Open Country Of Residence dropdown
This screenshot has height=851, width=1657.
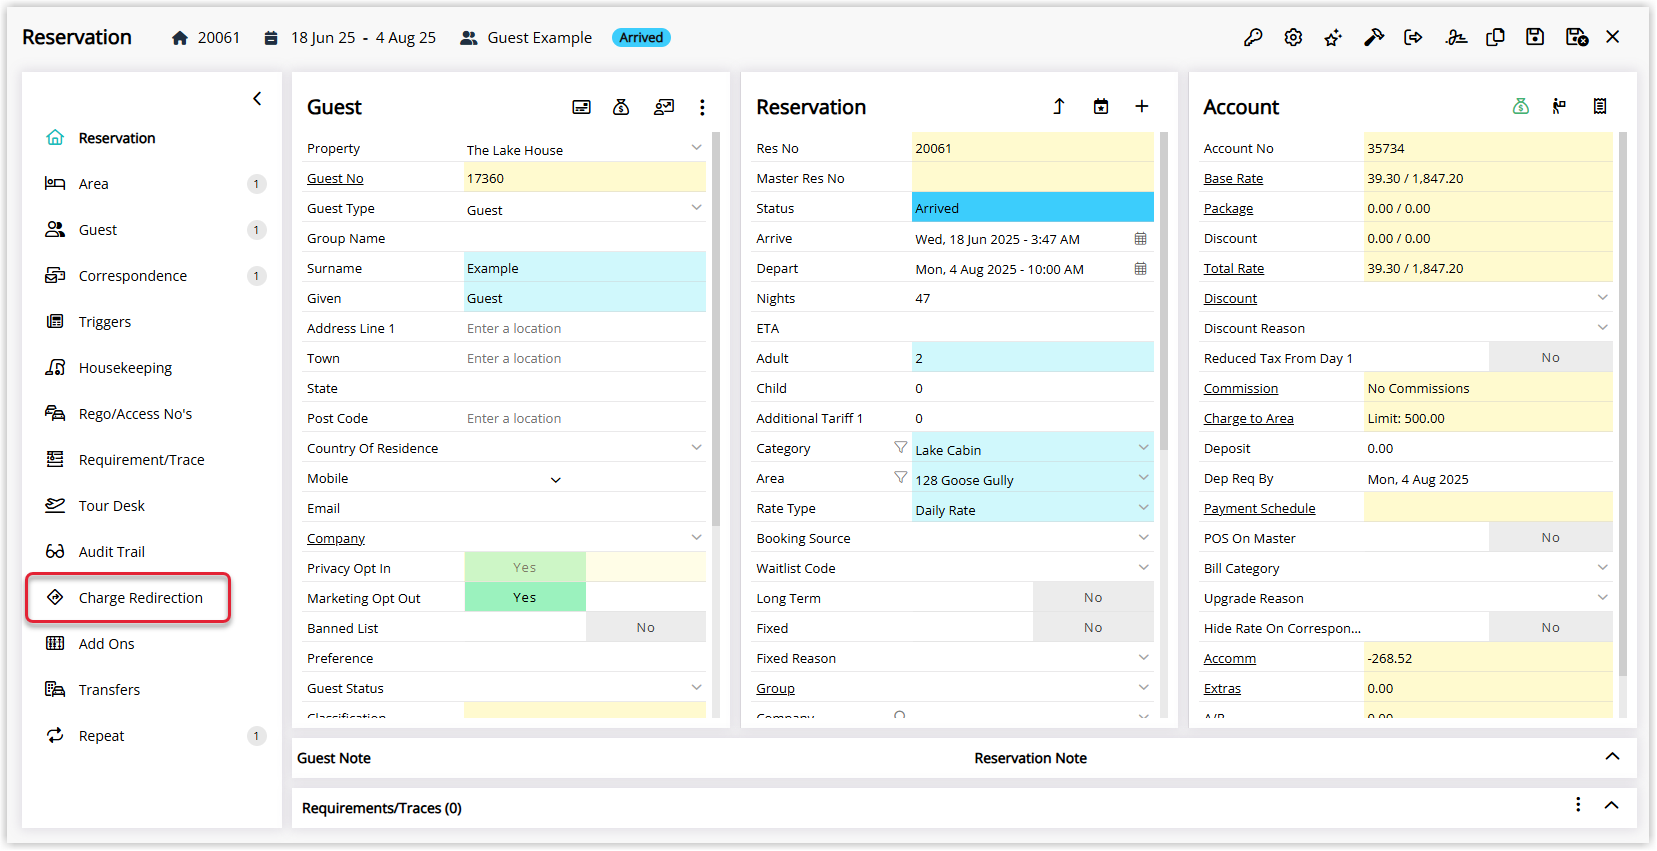[696, 448]
